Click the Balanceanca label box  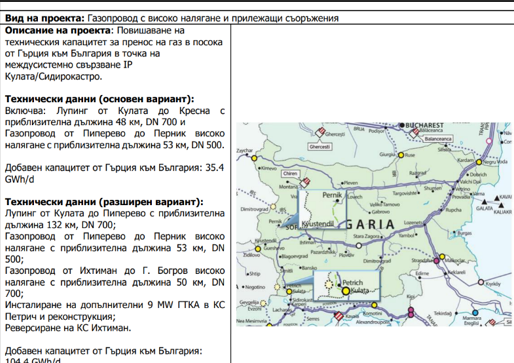[x=438, y=138]
